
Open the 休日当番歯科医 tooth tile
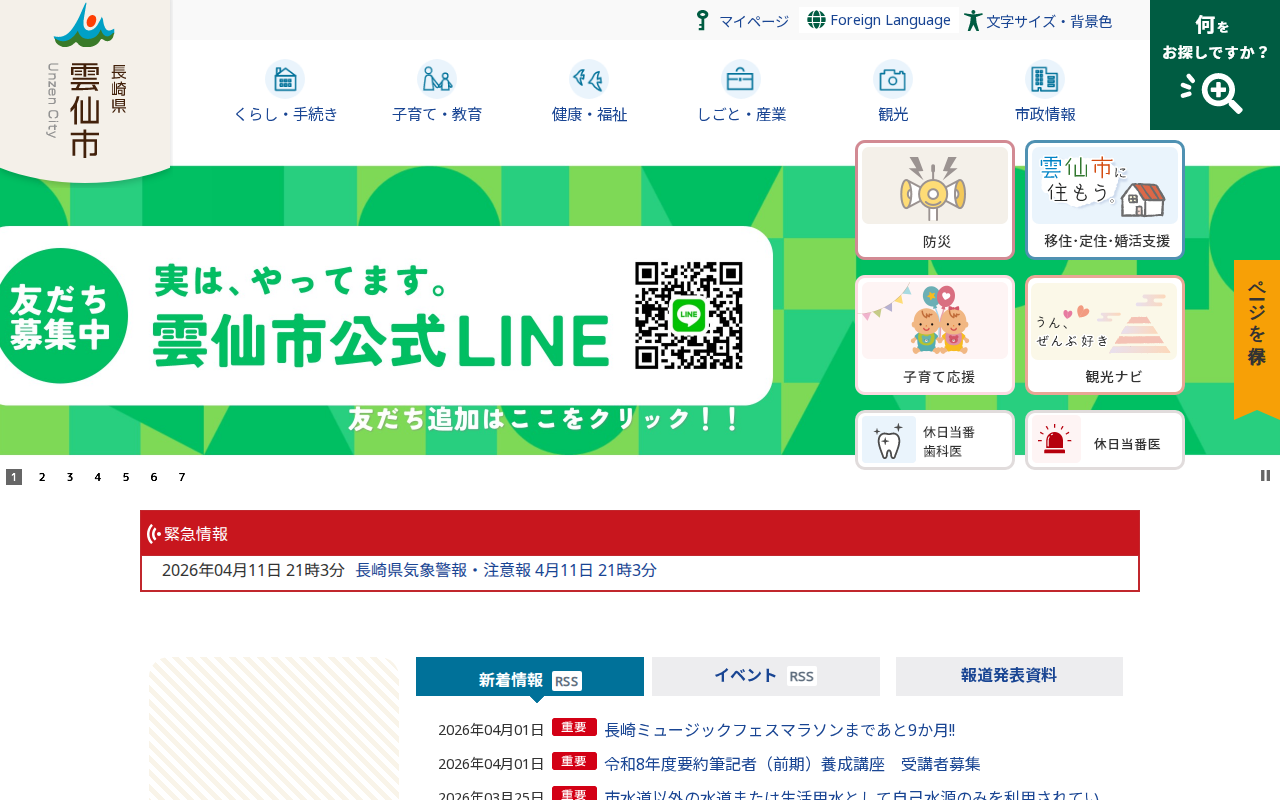click(x=935, y=440)
